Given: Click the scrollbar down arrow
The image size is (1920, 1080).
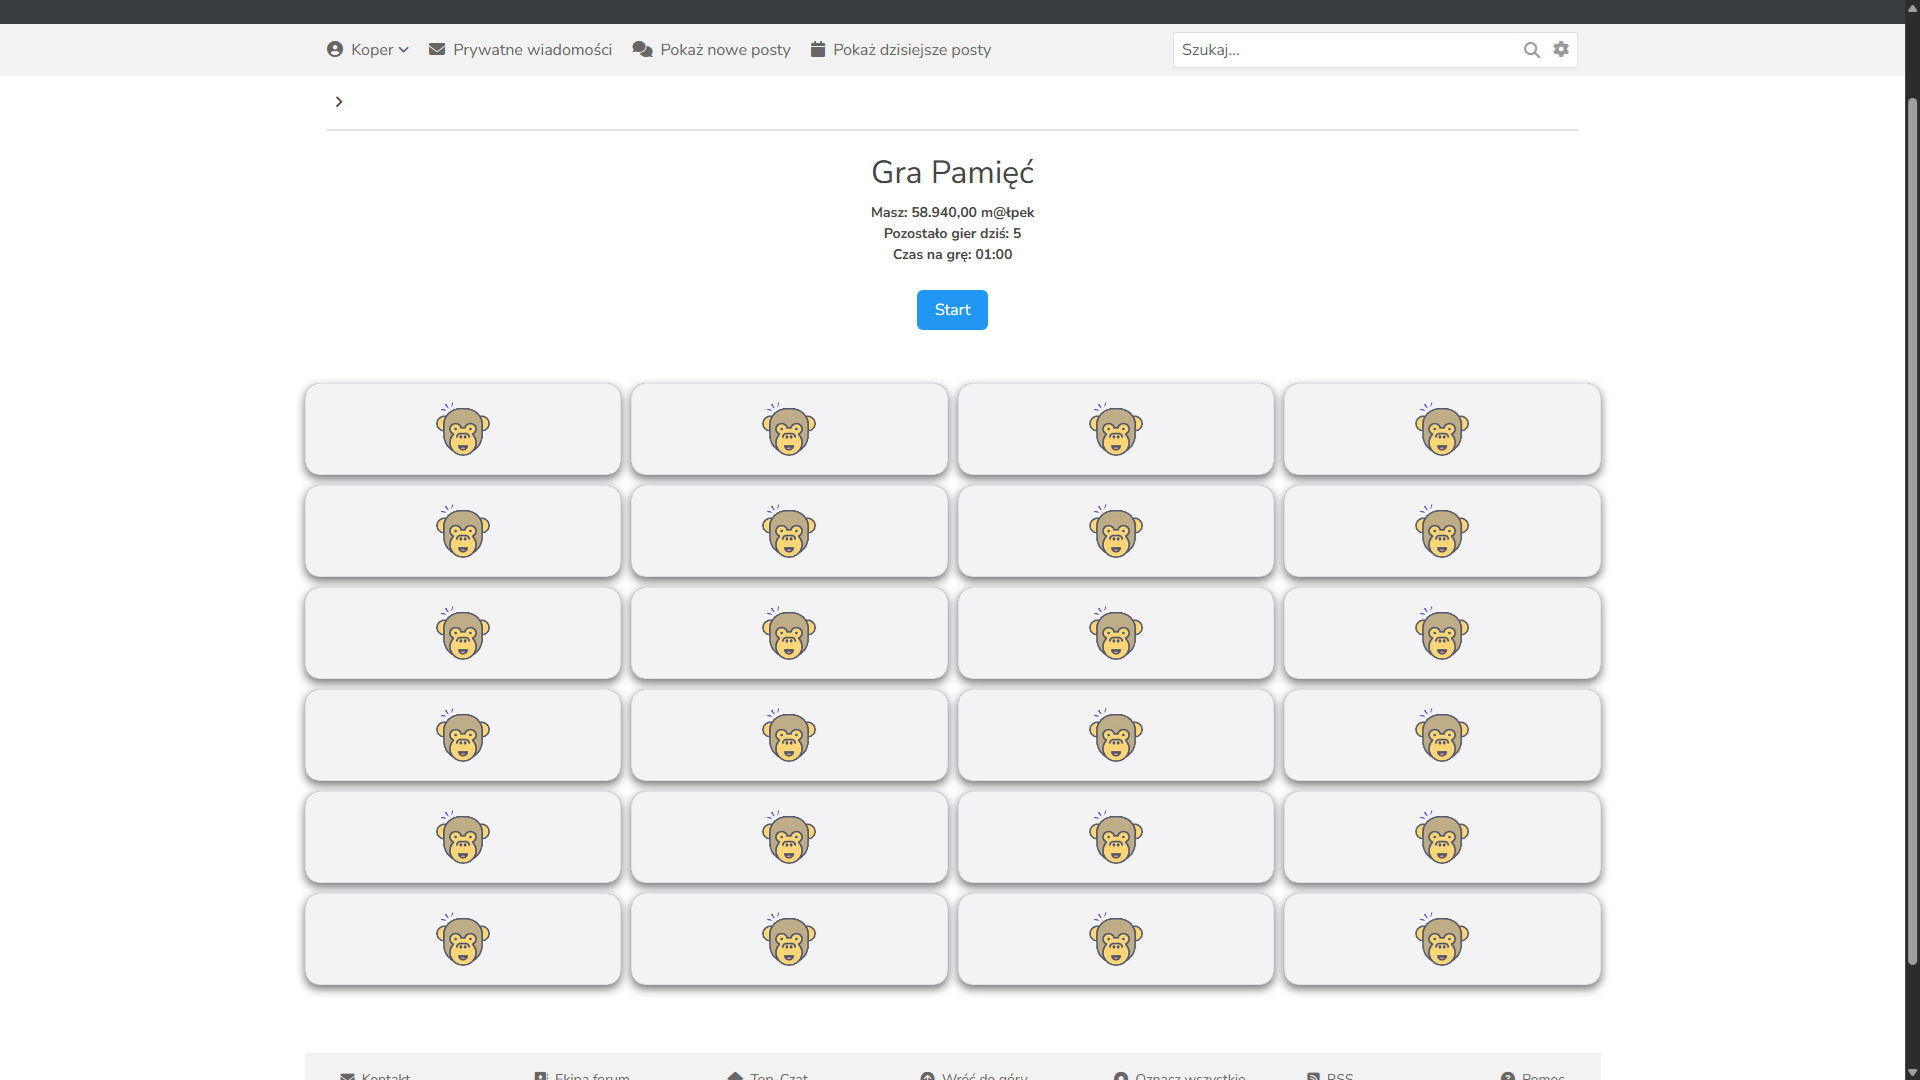Looking at the screenshot, I should [x=1912, y=1073].
